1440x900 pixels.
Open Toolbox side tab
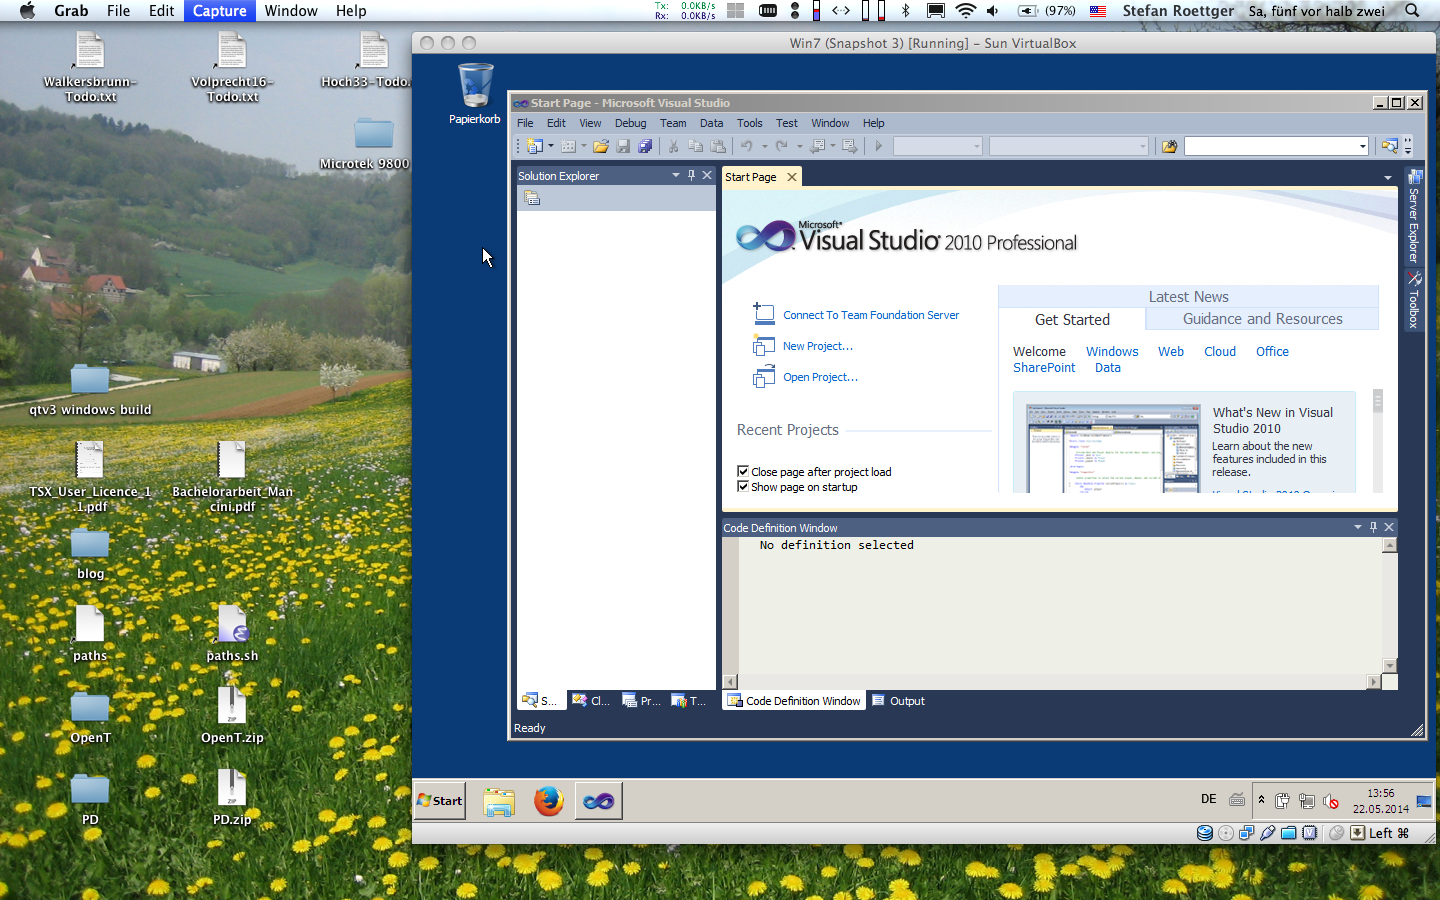(x=1414, y=300)
